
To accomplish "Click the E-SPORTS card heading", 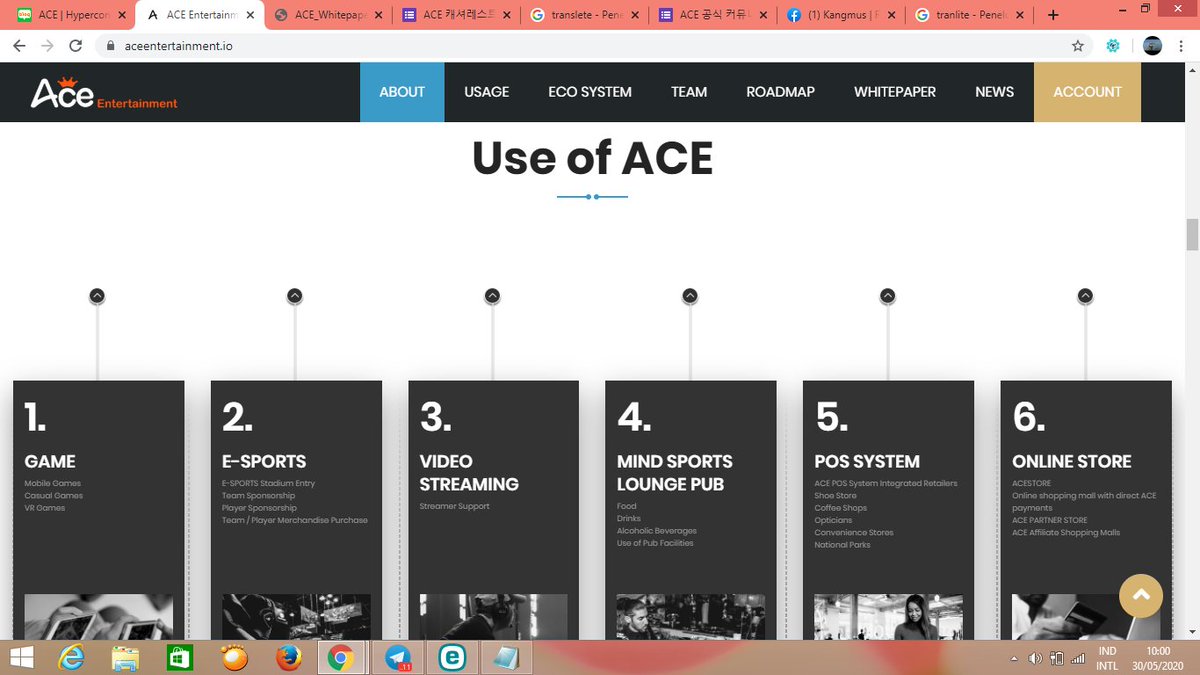I will [264, 461].
